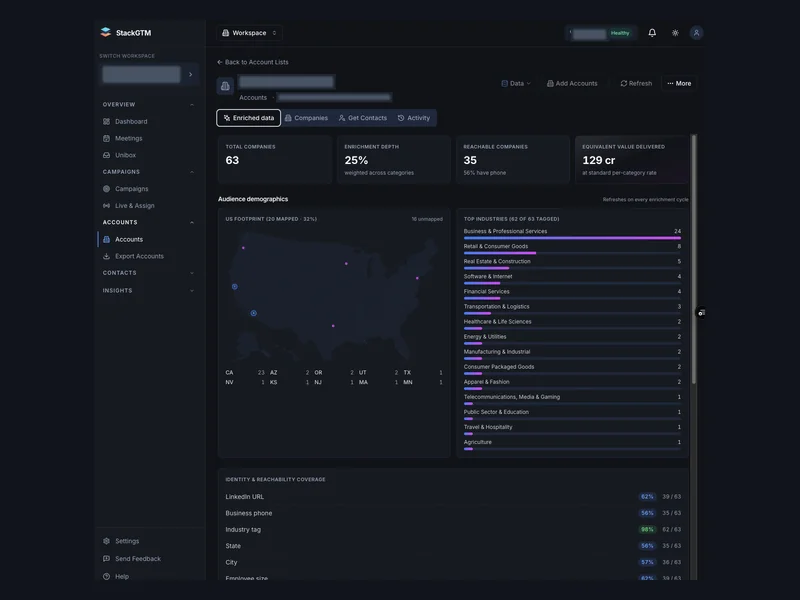Click the Help question mark icon

tap(107, 577)
